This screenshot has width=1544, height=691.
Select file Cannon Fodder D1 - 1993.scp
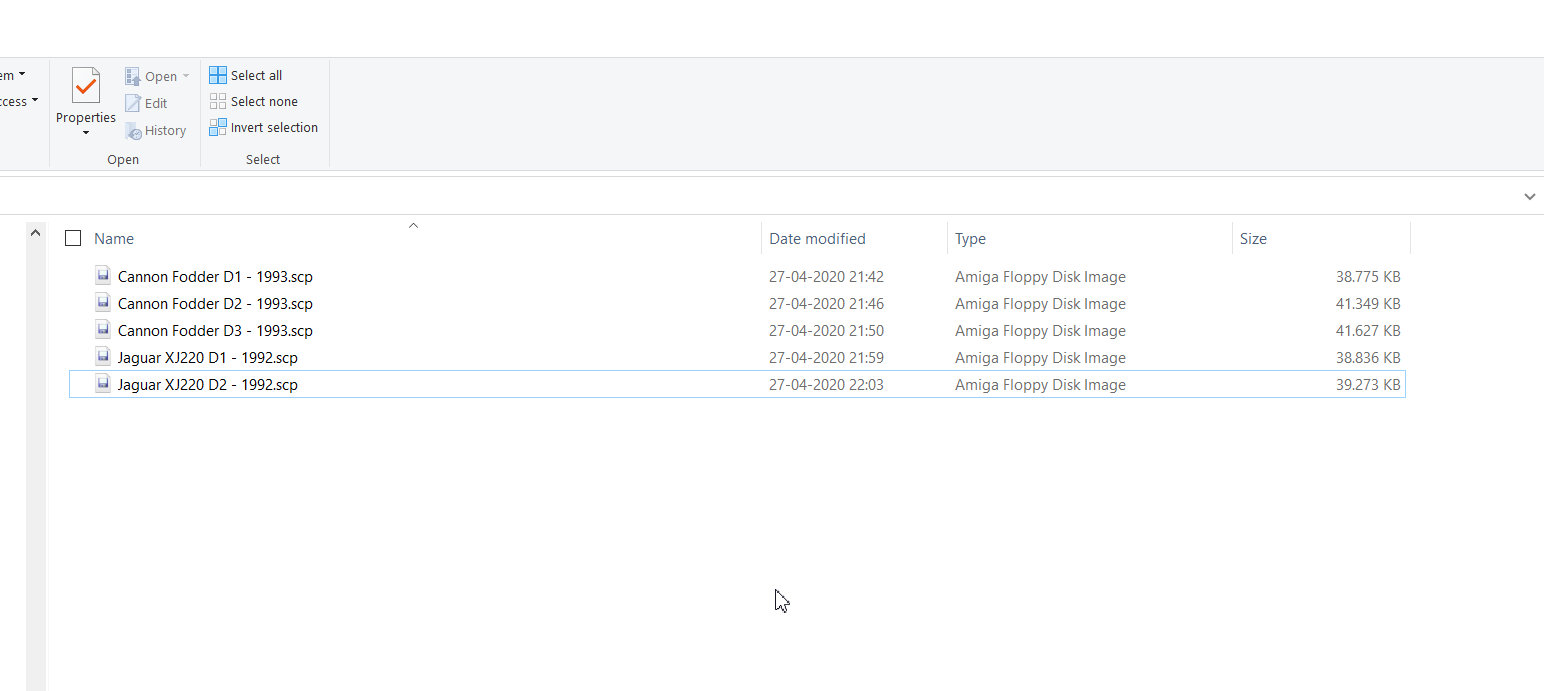click(215, 277)
